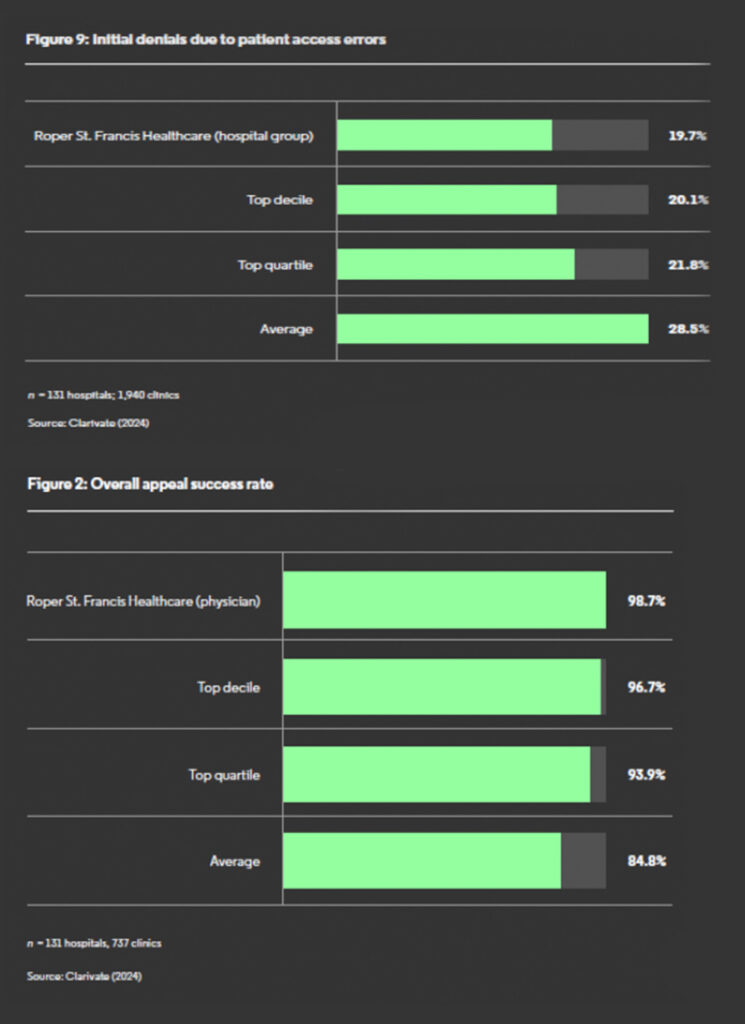This screenshot has height=1024, width=745.
Task: Click the 21.8% value label
Action: pyautogui.click(x=688, y=264)
